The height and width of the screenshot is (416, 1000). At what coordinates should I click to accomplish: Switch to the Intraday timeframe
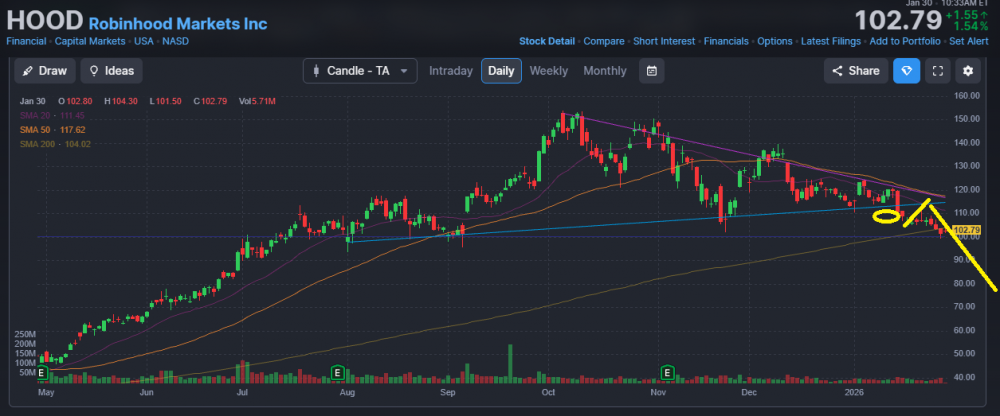click(451, 71)
